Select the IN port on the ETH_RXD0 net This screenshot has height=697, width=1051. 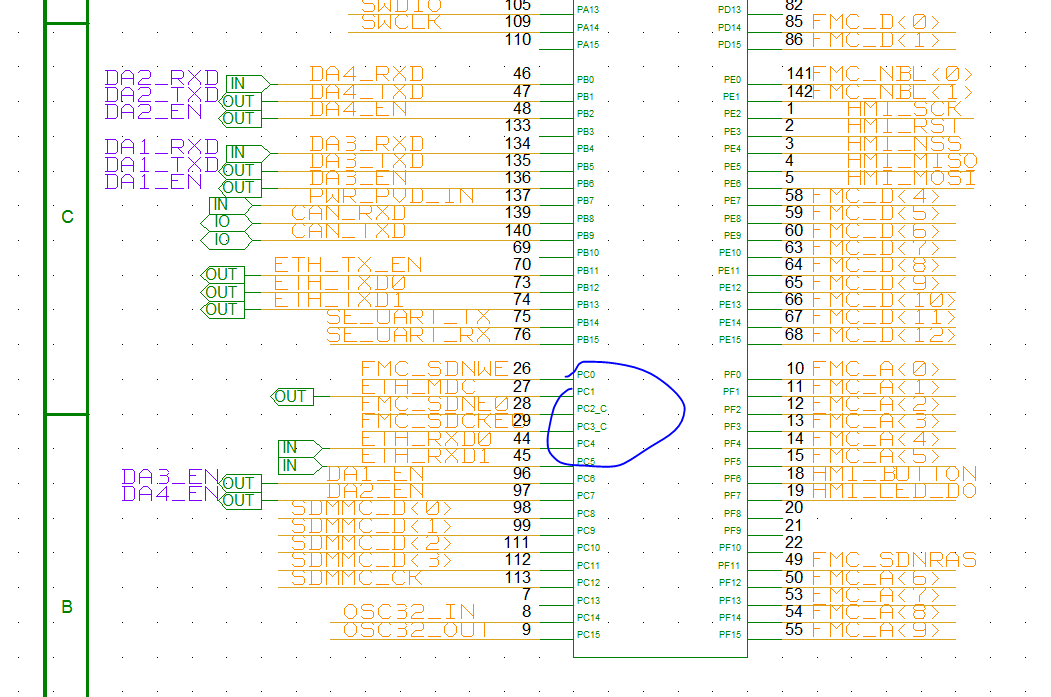tap(300, 448)
